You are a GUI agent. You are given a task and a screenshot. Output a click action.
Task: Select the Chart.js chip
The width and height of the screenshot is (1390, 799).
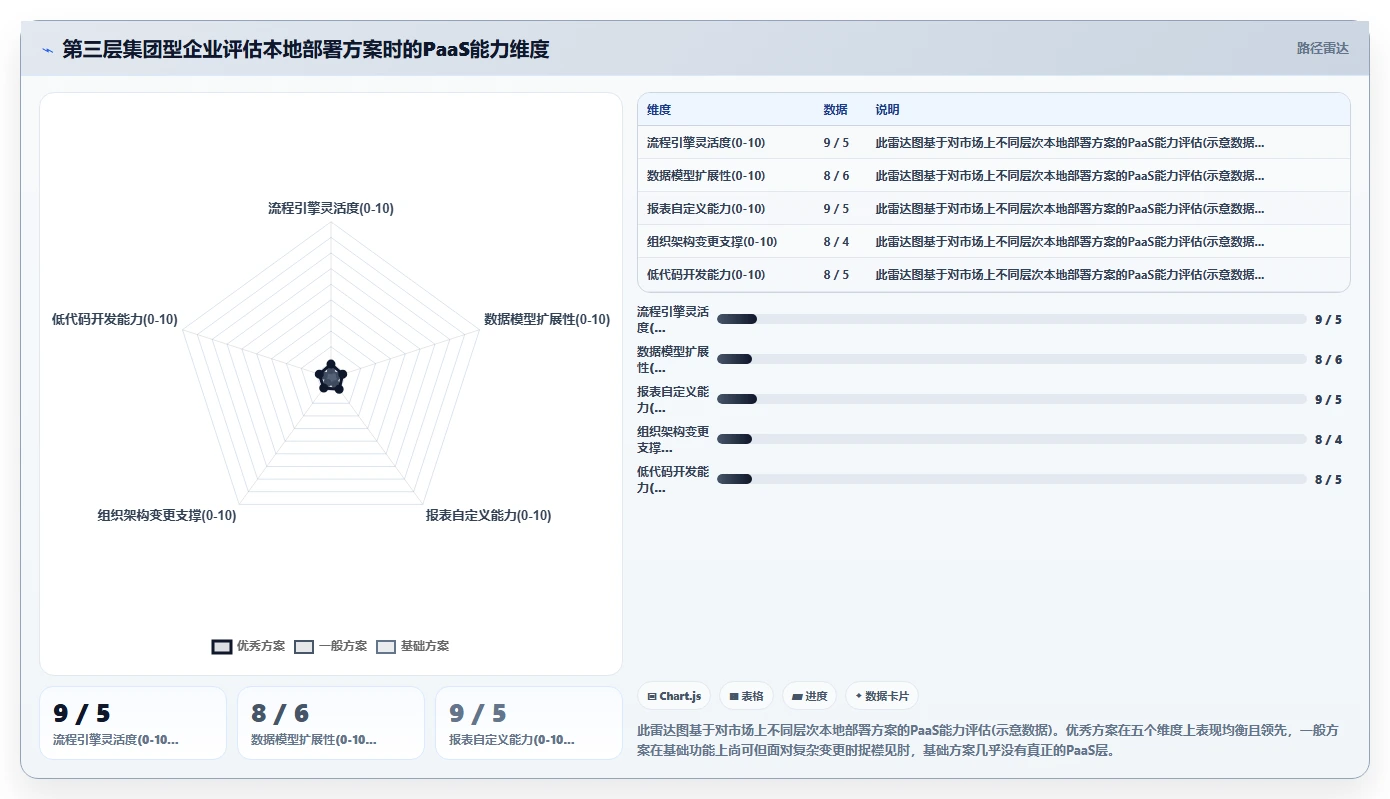click(x=674, y=696)
